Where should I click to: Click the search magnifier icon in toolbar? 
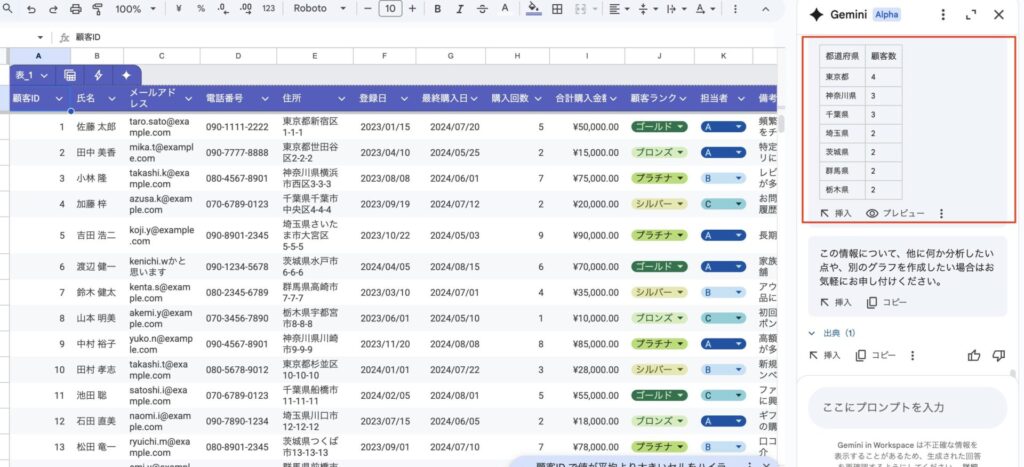tap(8, 9)
